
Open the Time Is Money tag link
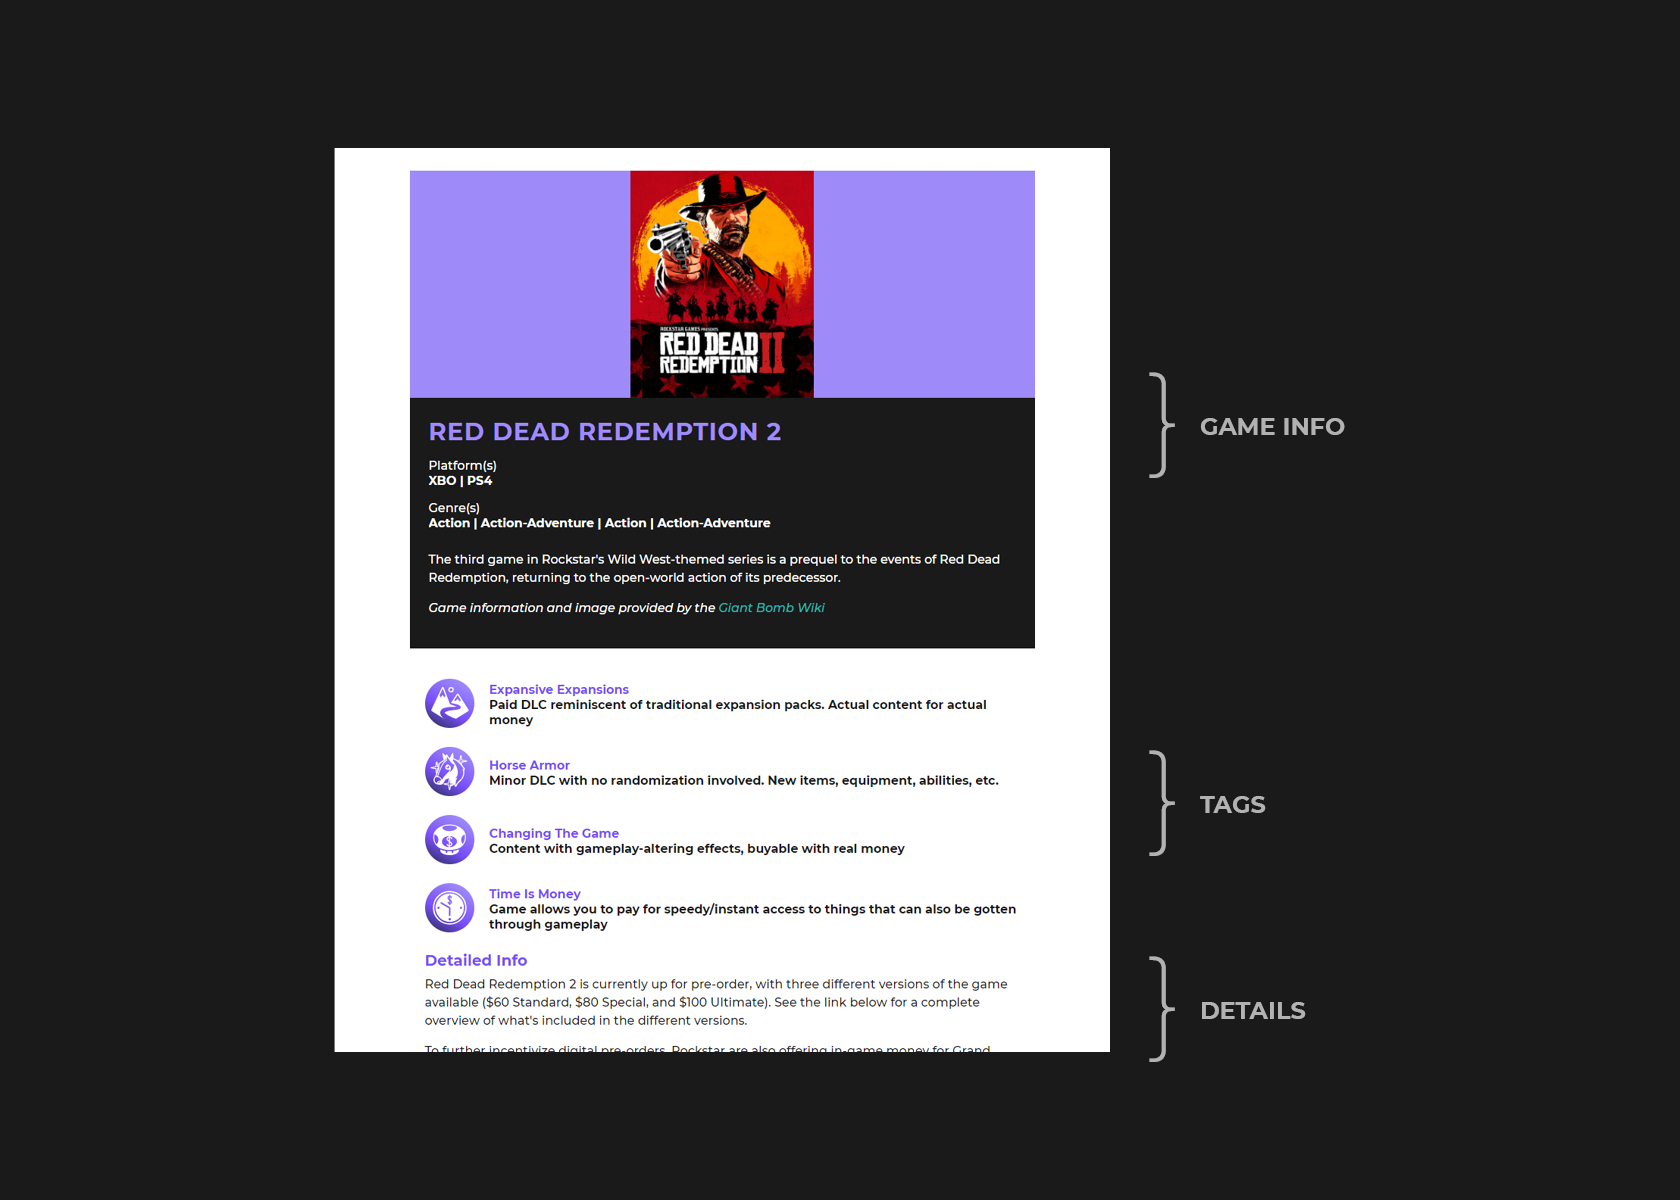click(534, 893)
